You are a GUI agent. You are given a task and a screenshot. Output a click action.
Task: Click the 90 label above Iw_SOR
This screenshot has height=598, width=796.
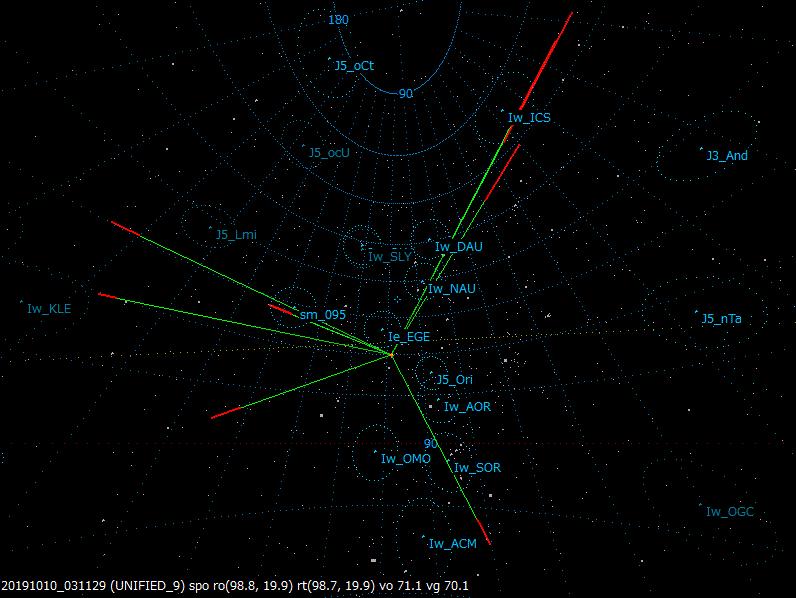click(430, 444)
